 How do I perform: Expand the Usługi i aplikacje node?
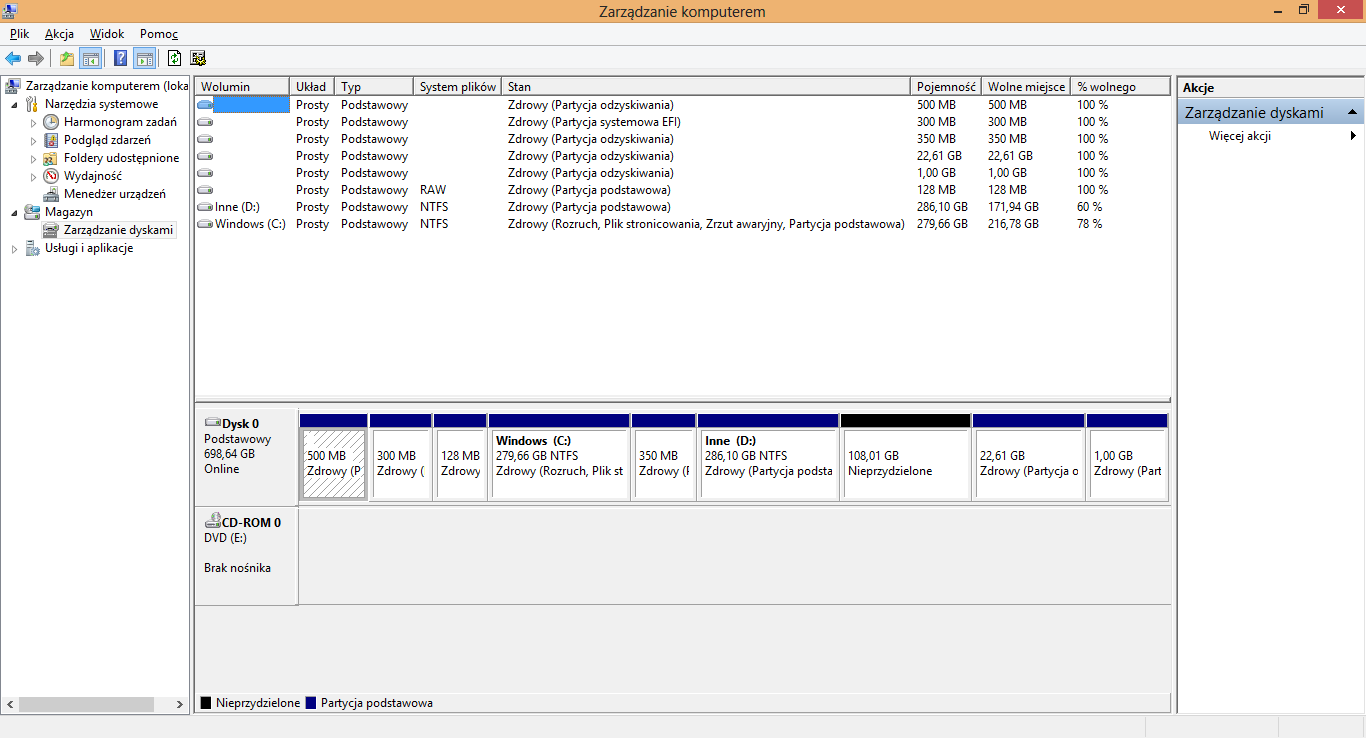[14, 249]
